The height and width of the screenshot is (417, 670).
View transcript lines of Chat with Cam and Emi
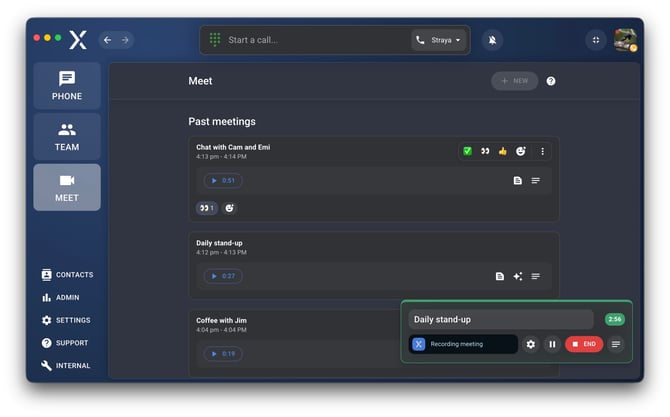click(536, 181)
